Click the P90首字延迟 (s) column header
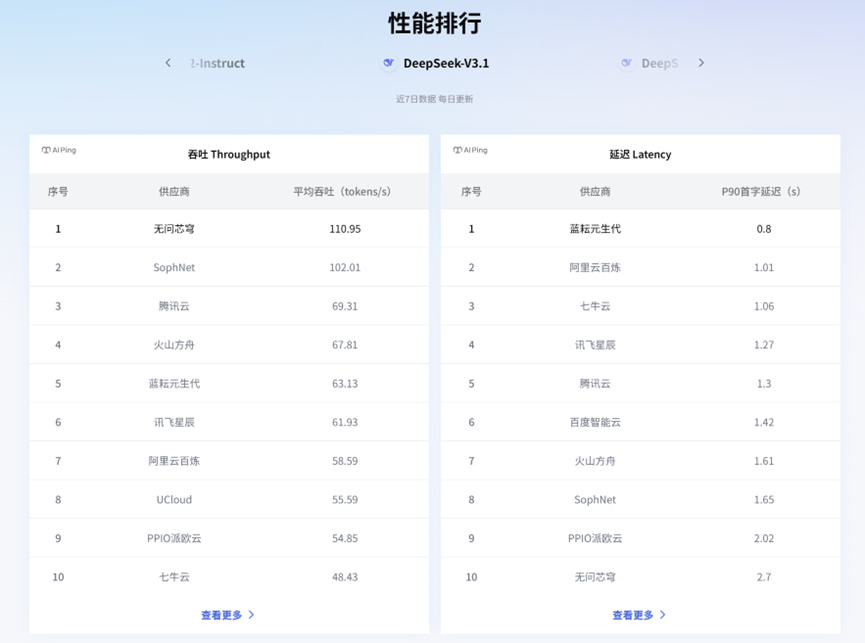Viewport: 865px width, 643px height. 761,191
